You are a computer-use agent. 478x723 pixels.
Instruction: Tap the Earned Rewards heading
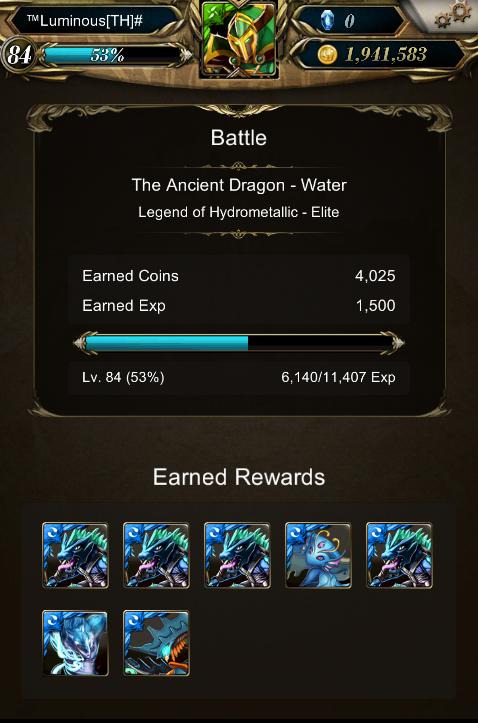(x=239, y=477)
